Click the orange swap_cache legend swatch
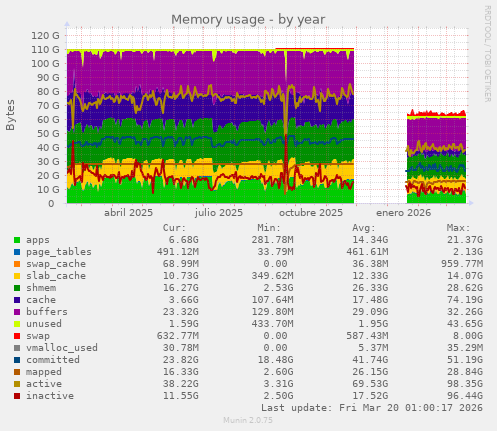 tap(17, 264)
